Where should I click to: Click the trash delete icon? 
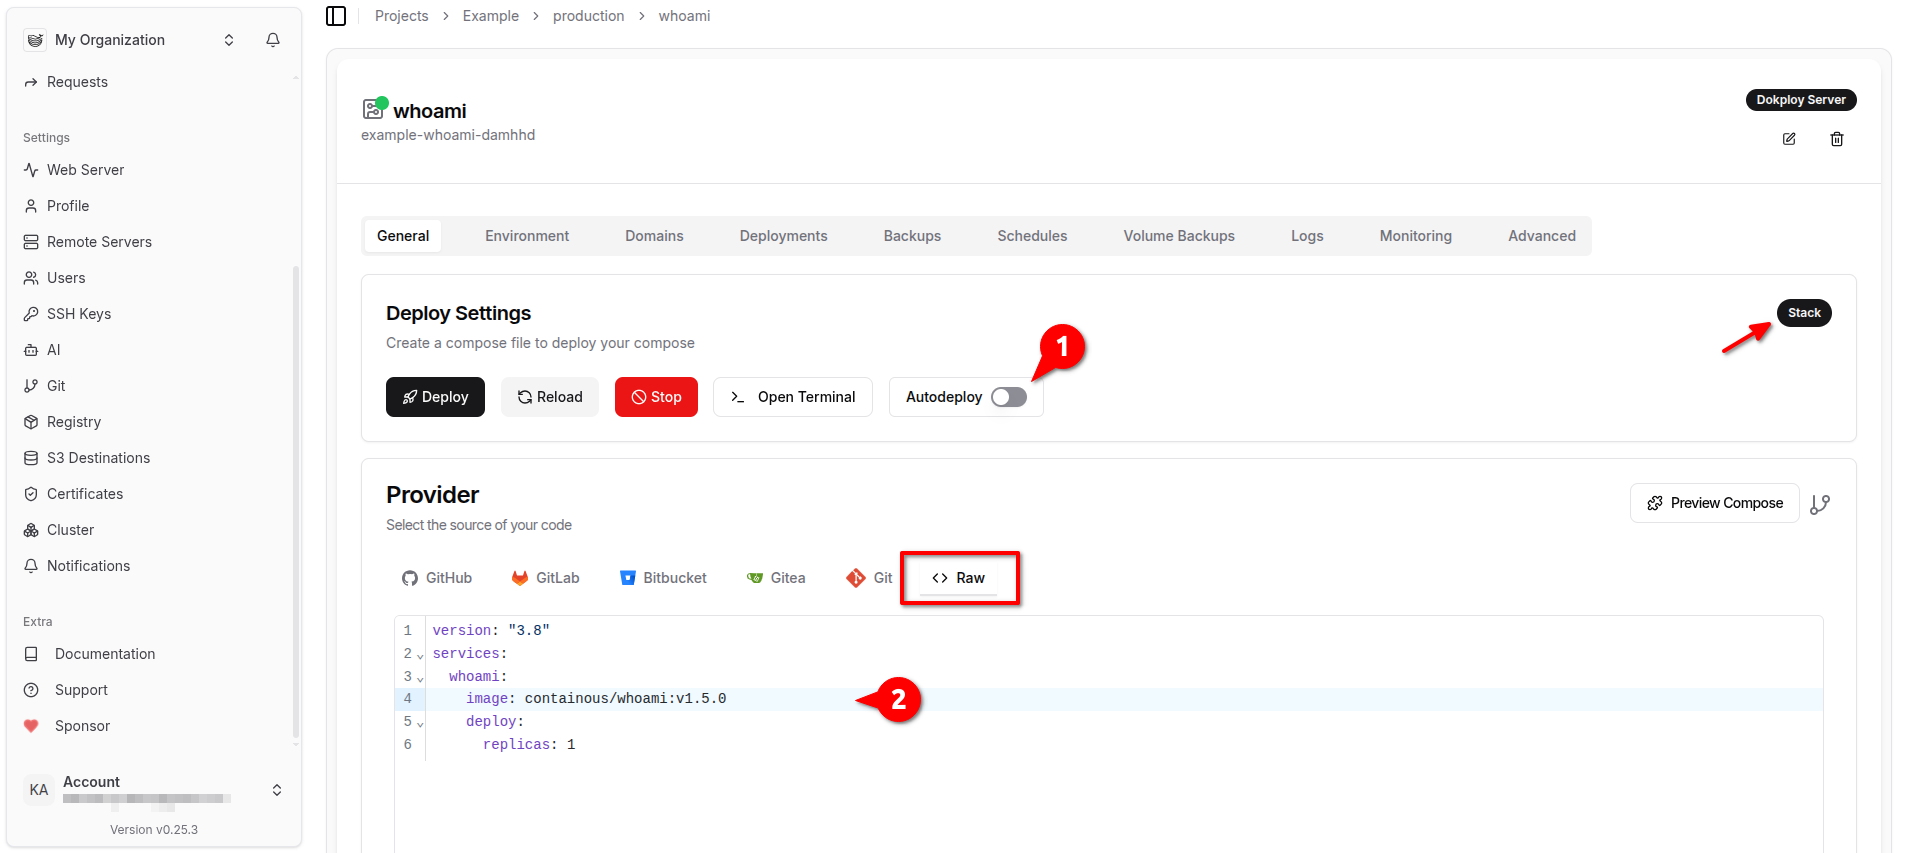1837,139
